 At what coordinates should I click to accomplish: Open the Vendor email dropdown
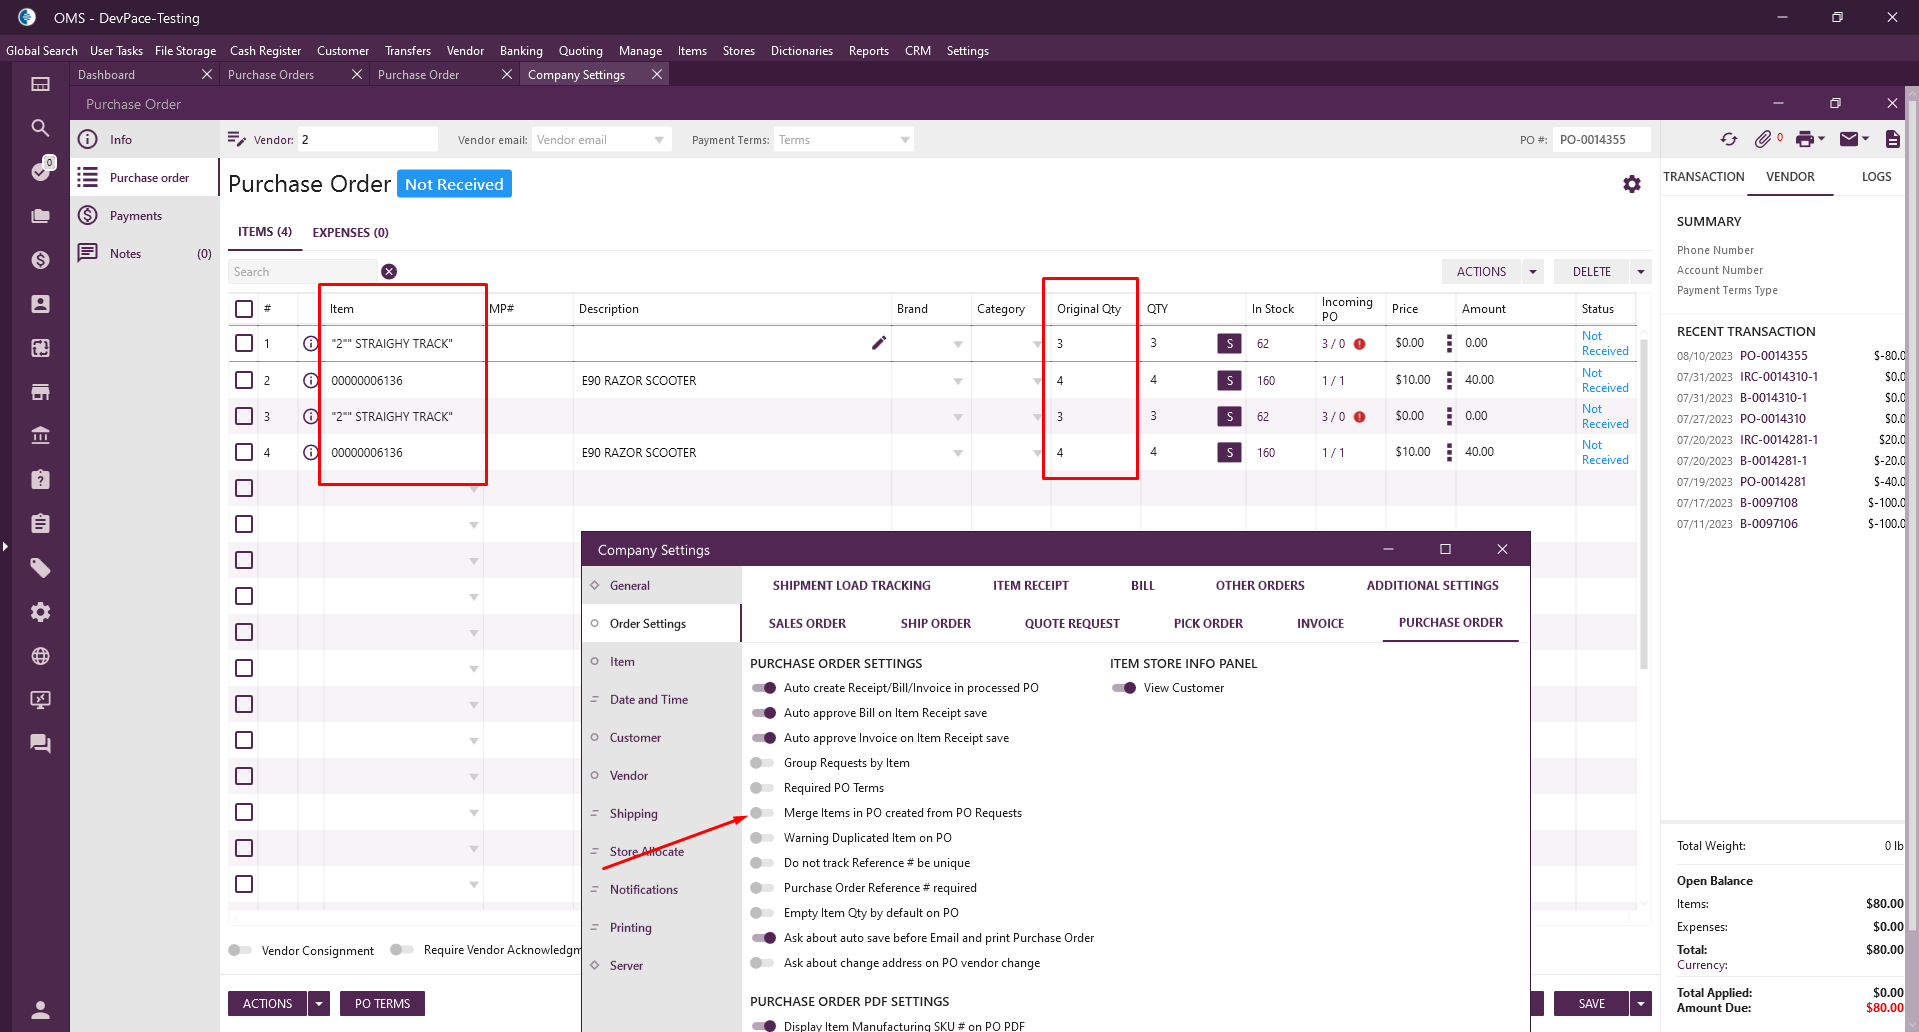(659, 140)
